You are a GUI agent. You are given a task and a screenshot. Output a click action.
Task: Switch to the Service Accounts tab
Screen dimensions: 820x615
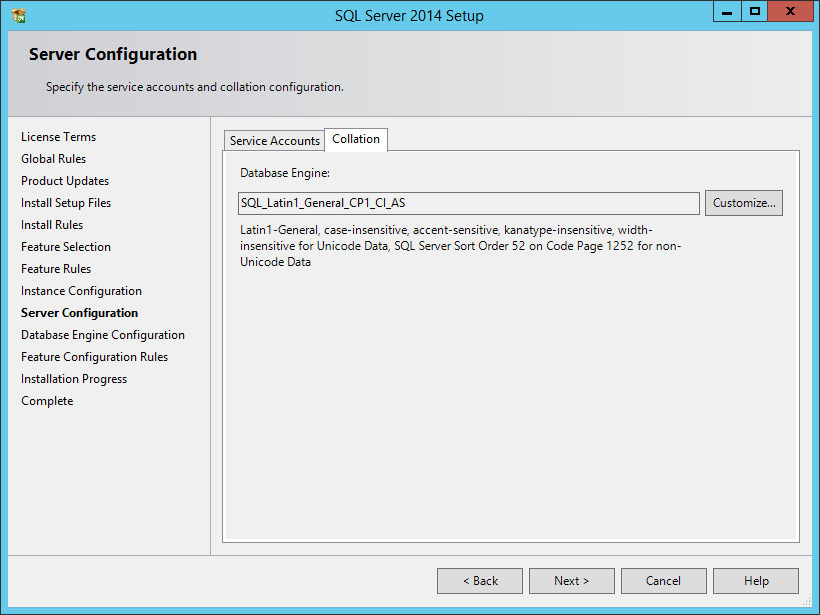pos(275,141)
